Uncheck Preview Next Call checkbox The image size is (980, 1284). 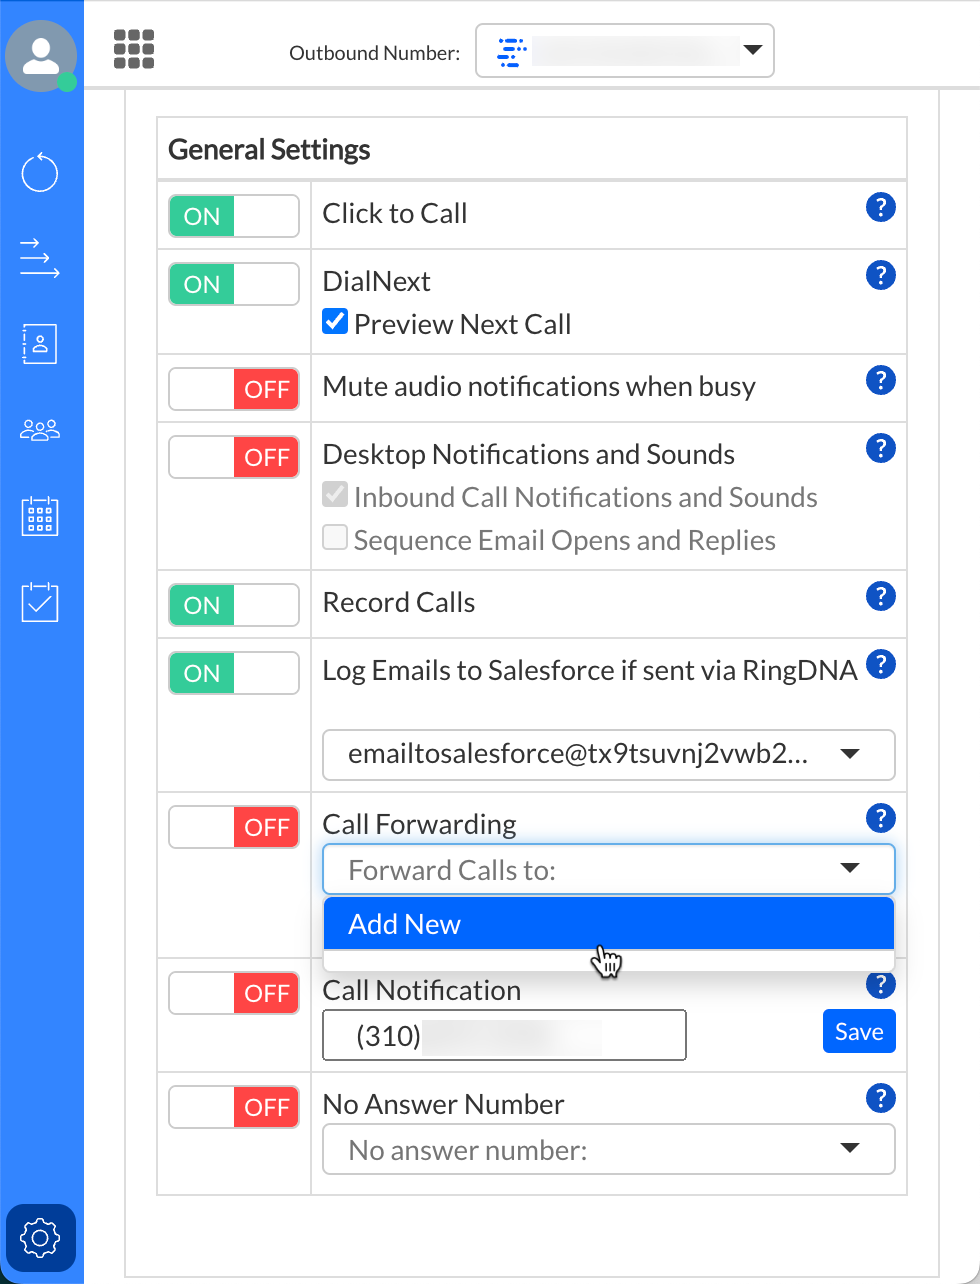click(x=335, y=322)
